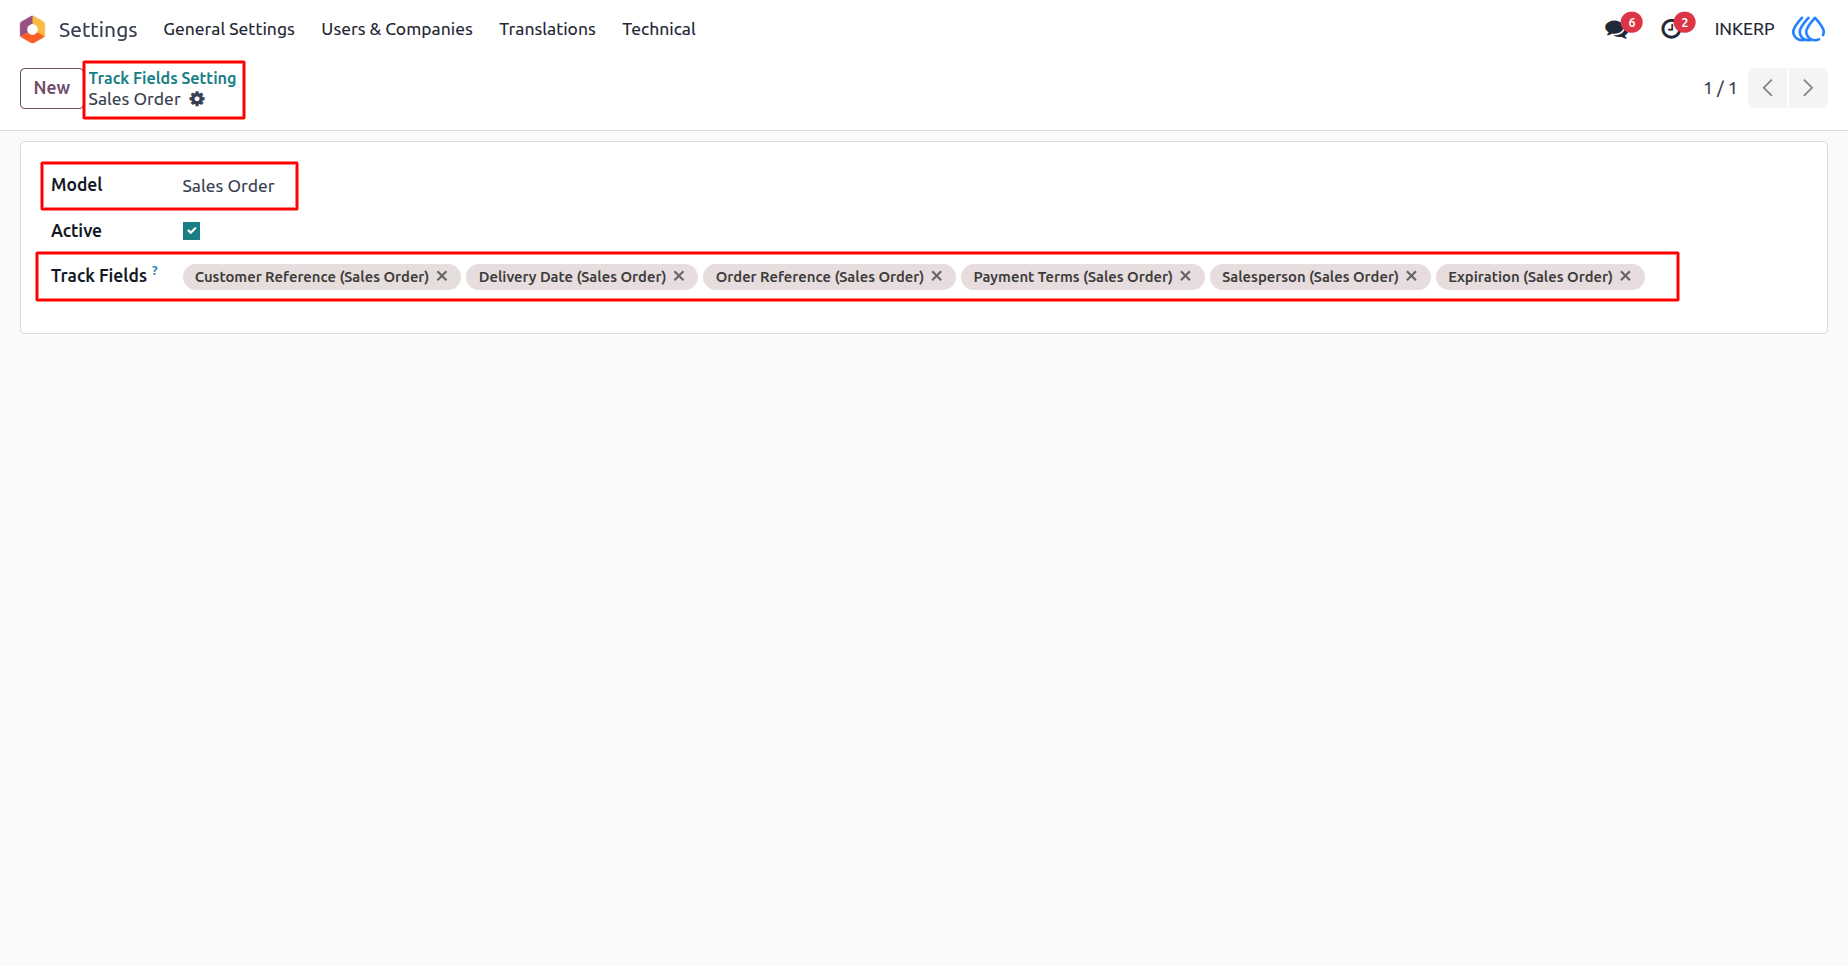This screenshot has width=1848, height=966.
Task: Toggle the Active checkbox
Action: click(191, 231)
